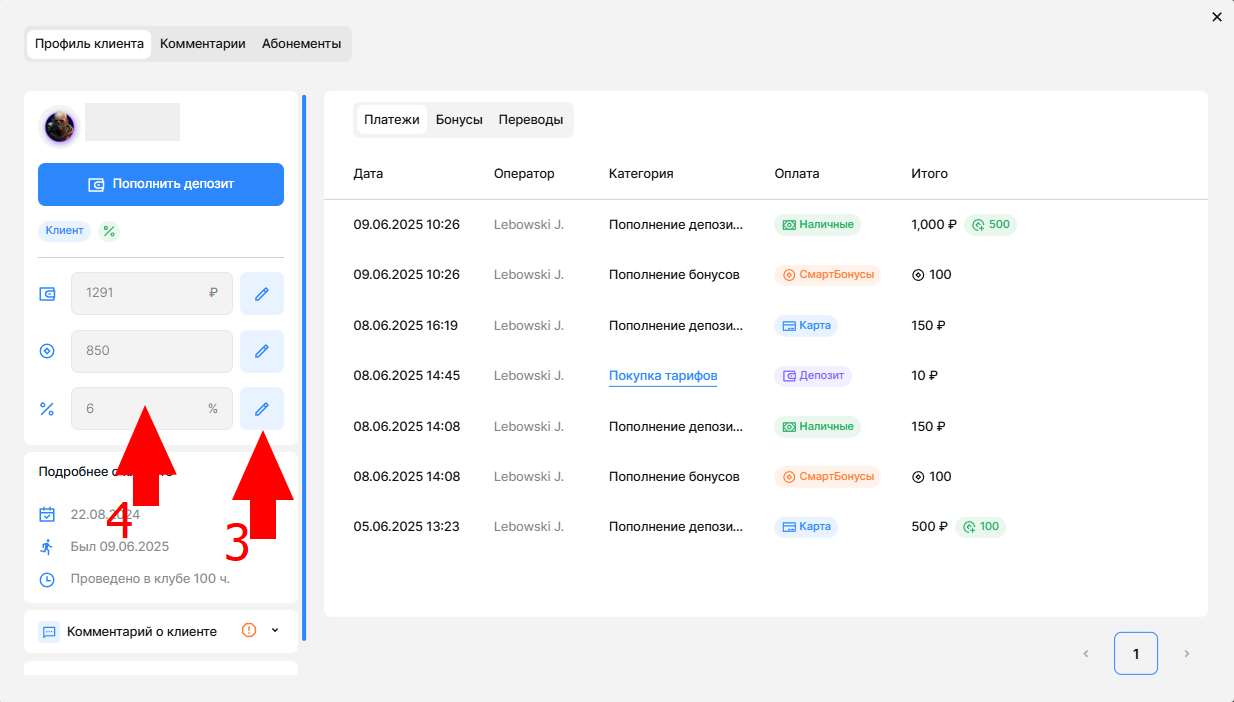Switch to the Комментарии tab

203,44
